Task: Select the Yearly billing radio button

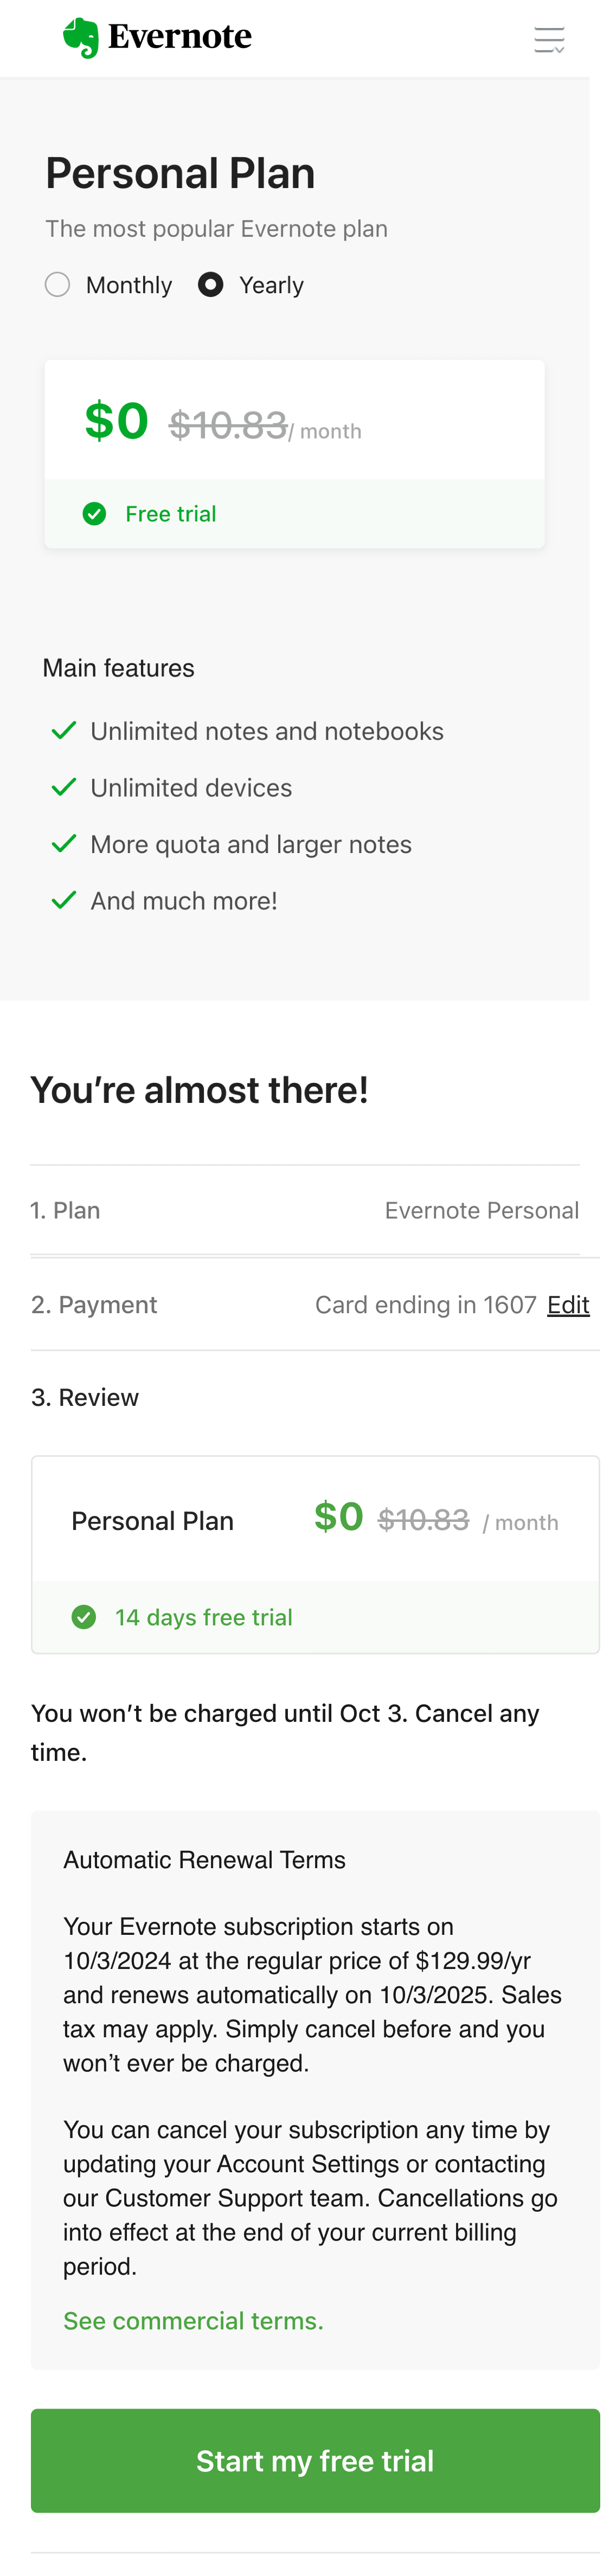Action: [x=210, y=285]
